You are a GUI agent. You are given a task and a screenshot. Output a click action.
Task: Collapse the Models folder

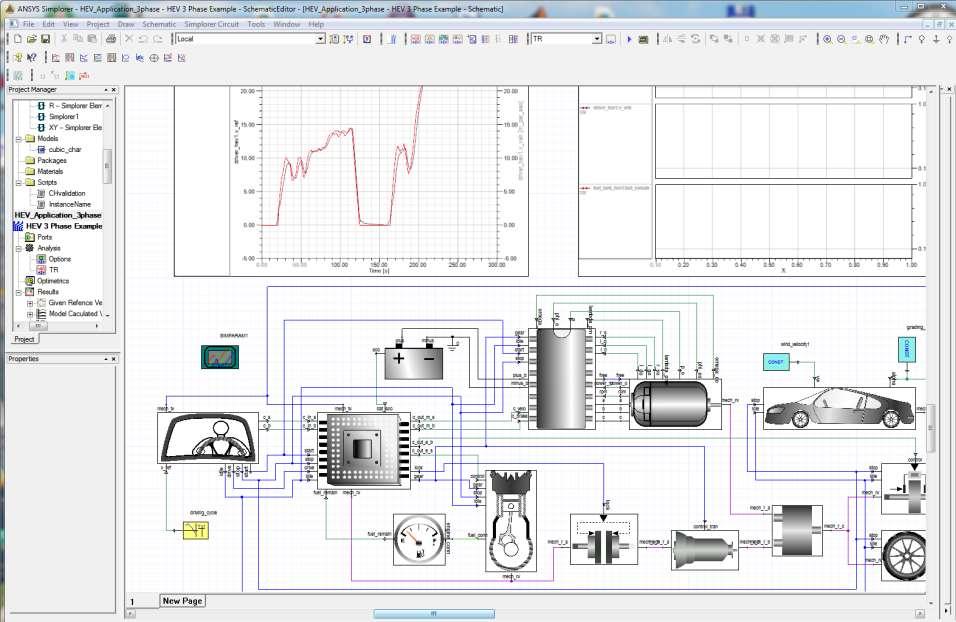(x=19, y=139)
